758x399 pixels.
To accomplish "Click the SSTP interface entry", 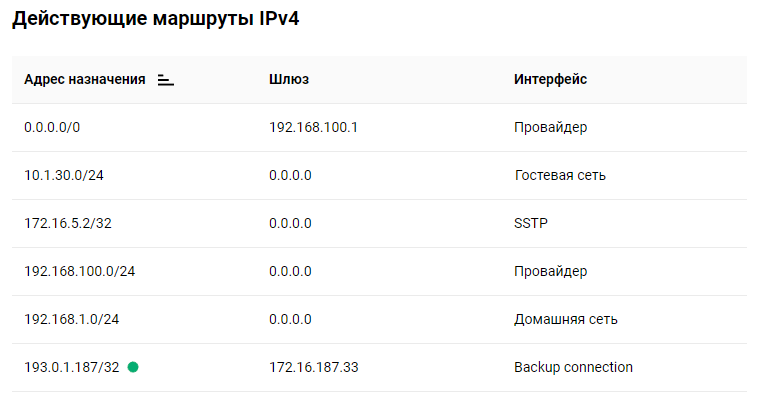I will pos(531,223).
